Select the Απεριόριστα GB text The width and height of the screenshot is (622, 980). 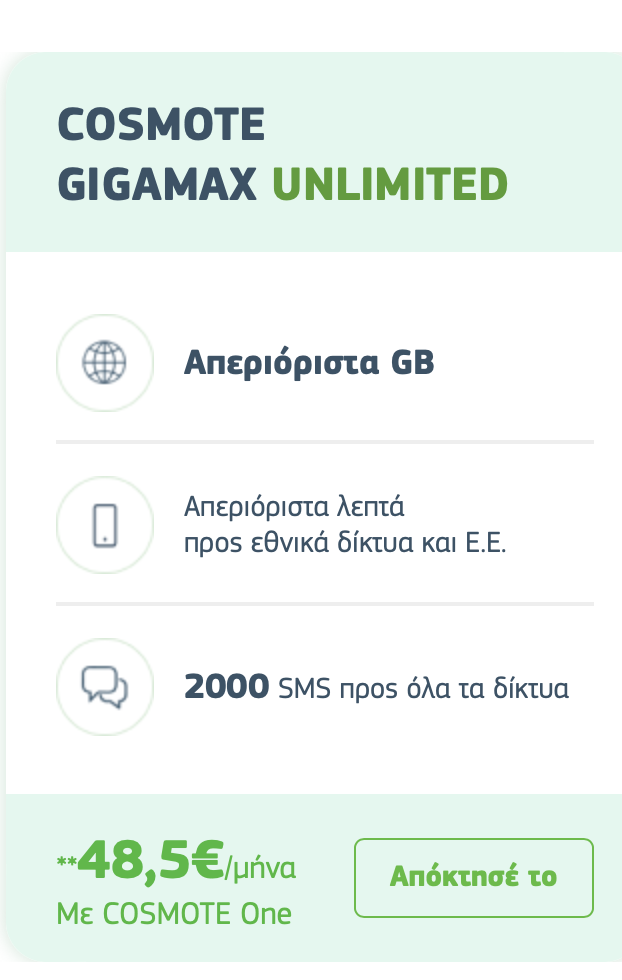point(309,363)
